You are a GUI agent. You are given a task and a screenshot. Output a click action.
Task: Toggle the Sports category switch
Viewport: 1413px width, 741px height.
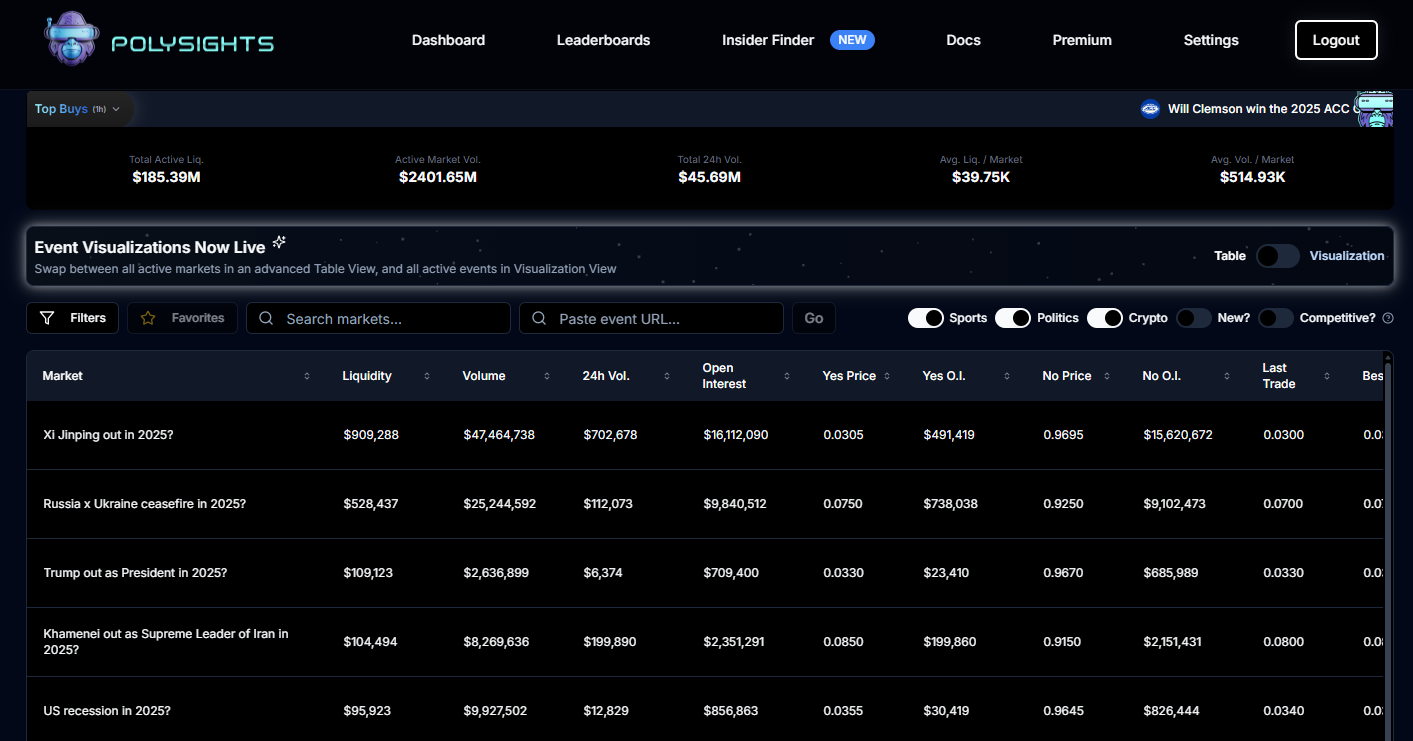coord(926,318)
